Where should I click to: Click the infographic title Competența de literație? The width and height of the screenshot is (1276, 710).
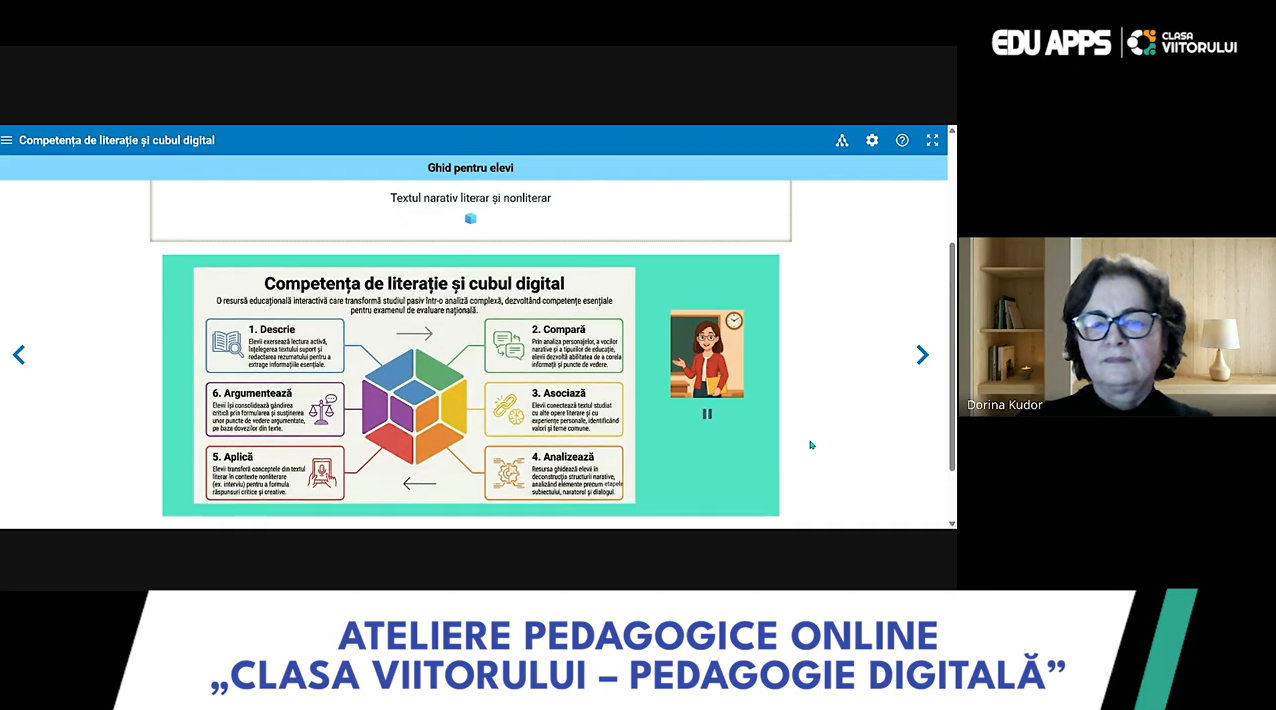[414, 283]
